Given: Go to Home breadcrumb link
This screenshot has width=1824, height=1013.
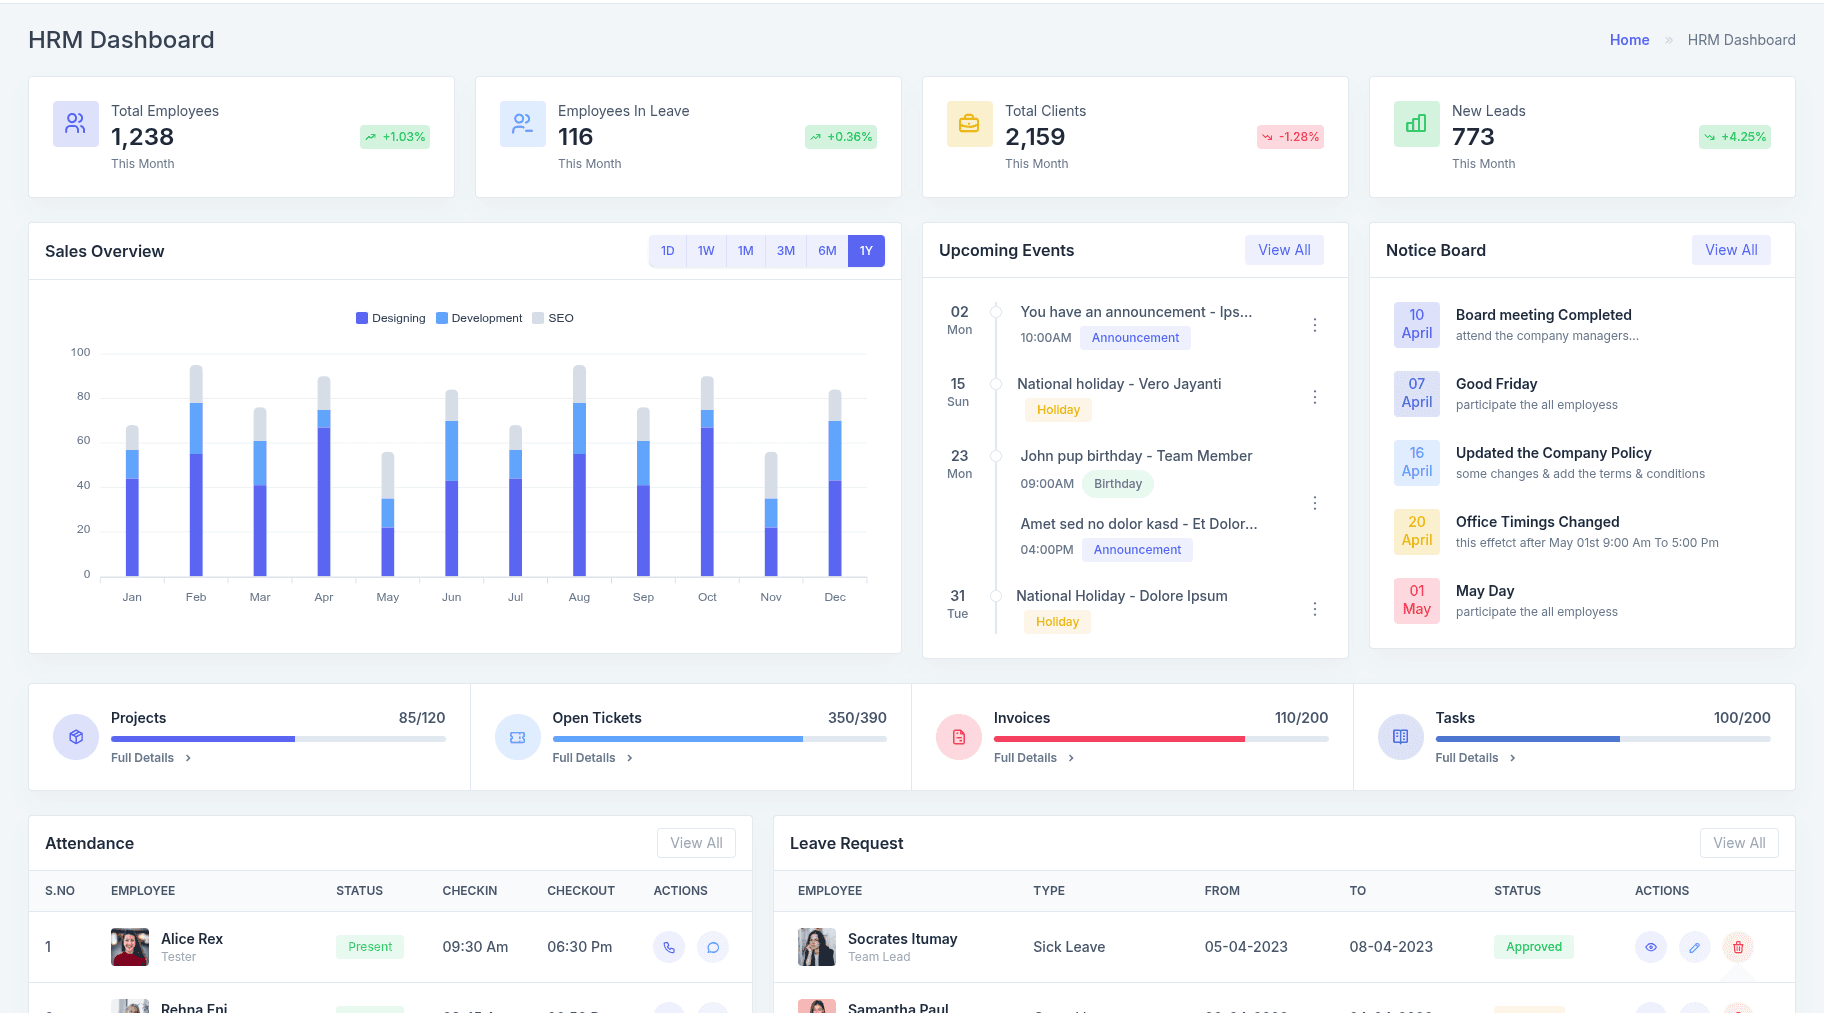Looking at the screenshot, I should (1629, 40).
